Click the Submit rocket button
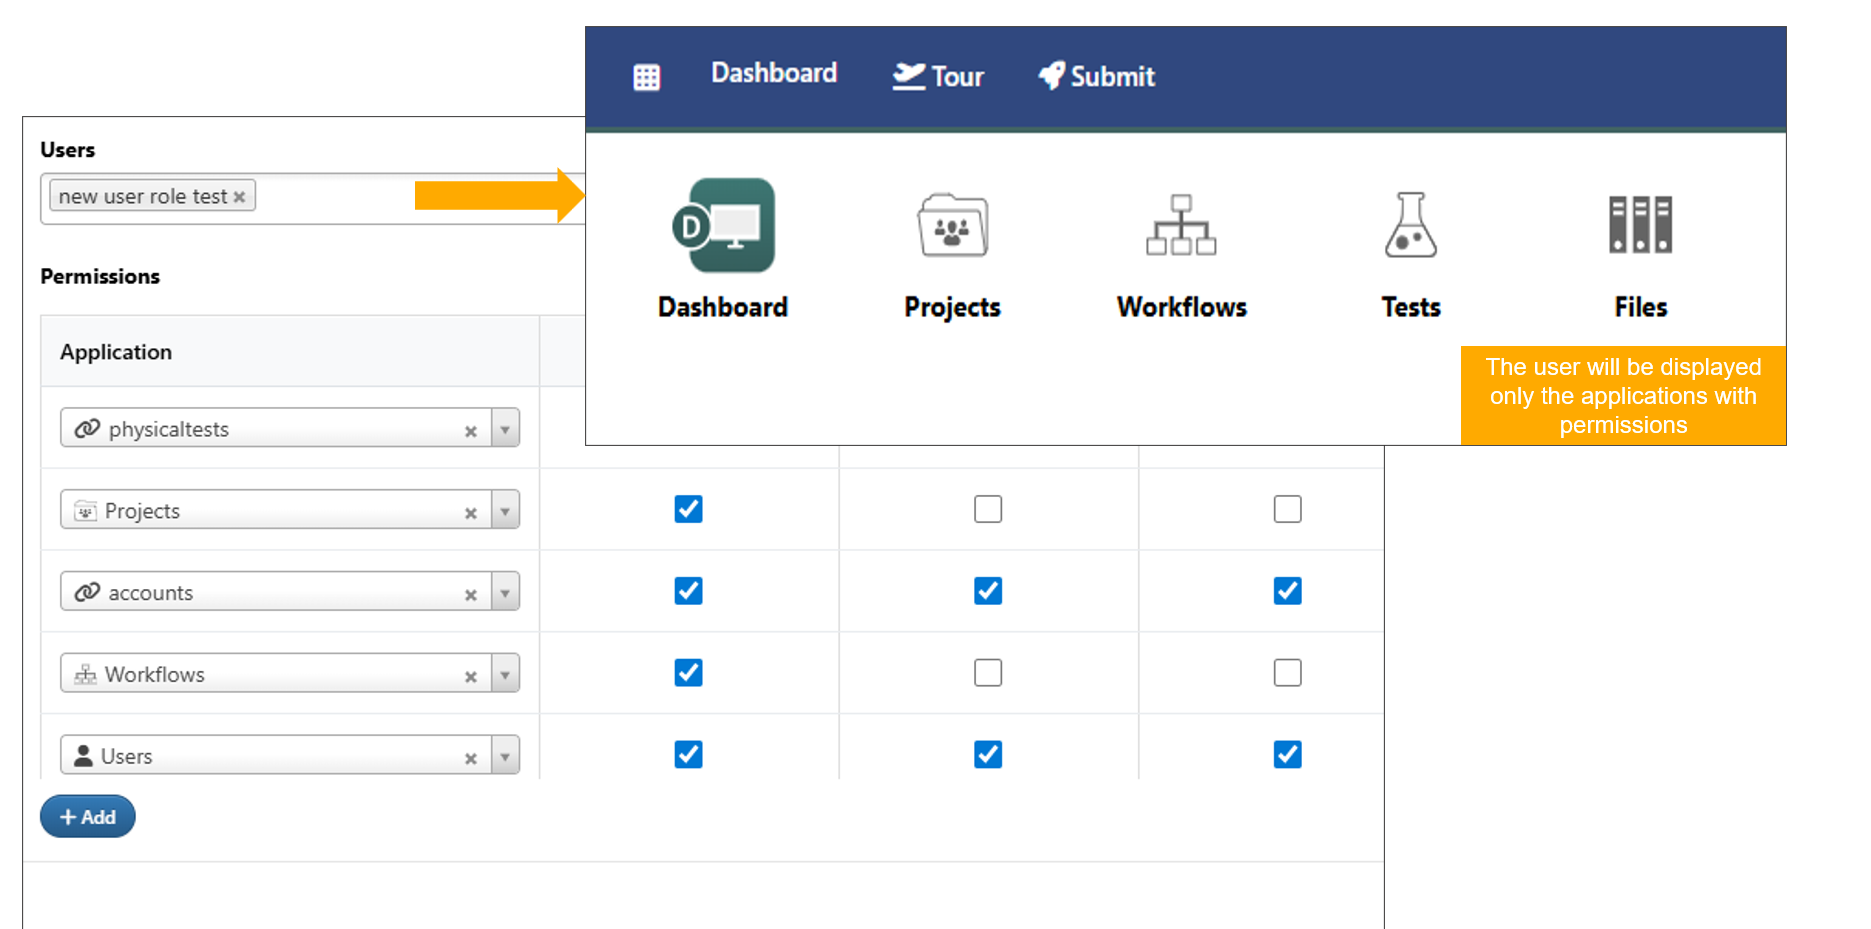 tap(1097, 77)
